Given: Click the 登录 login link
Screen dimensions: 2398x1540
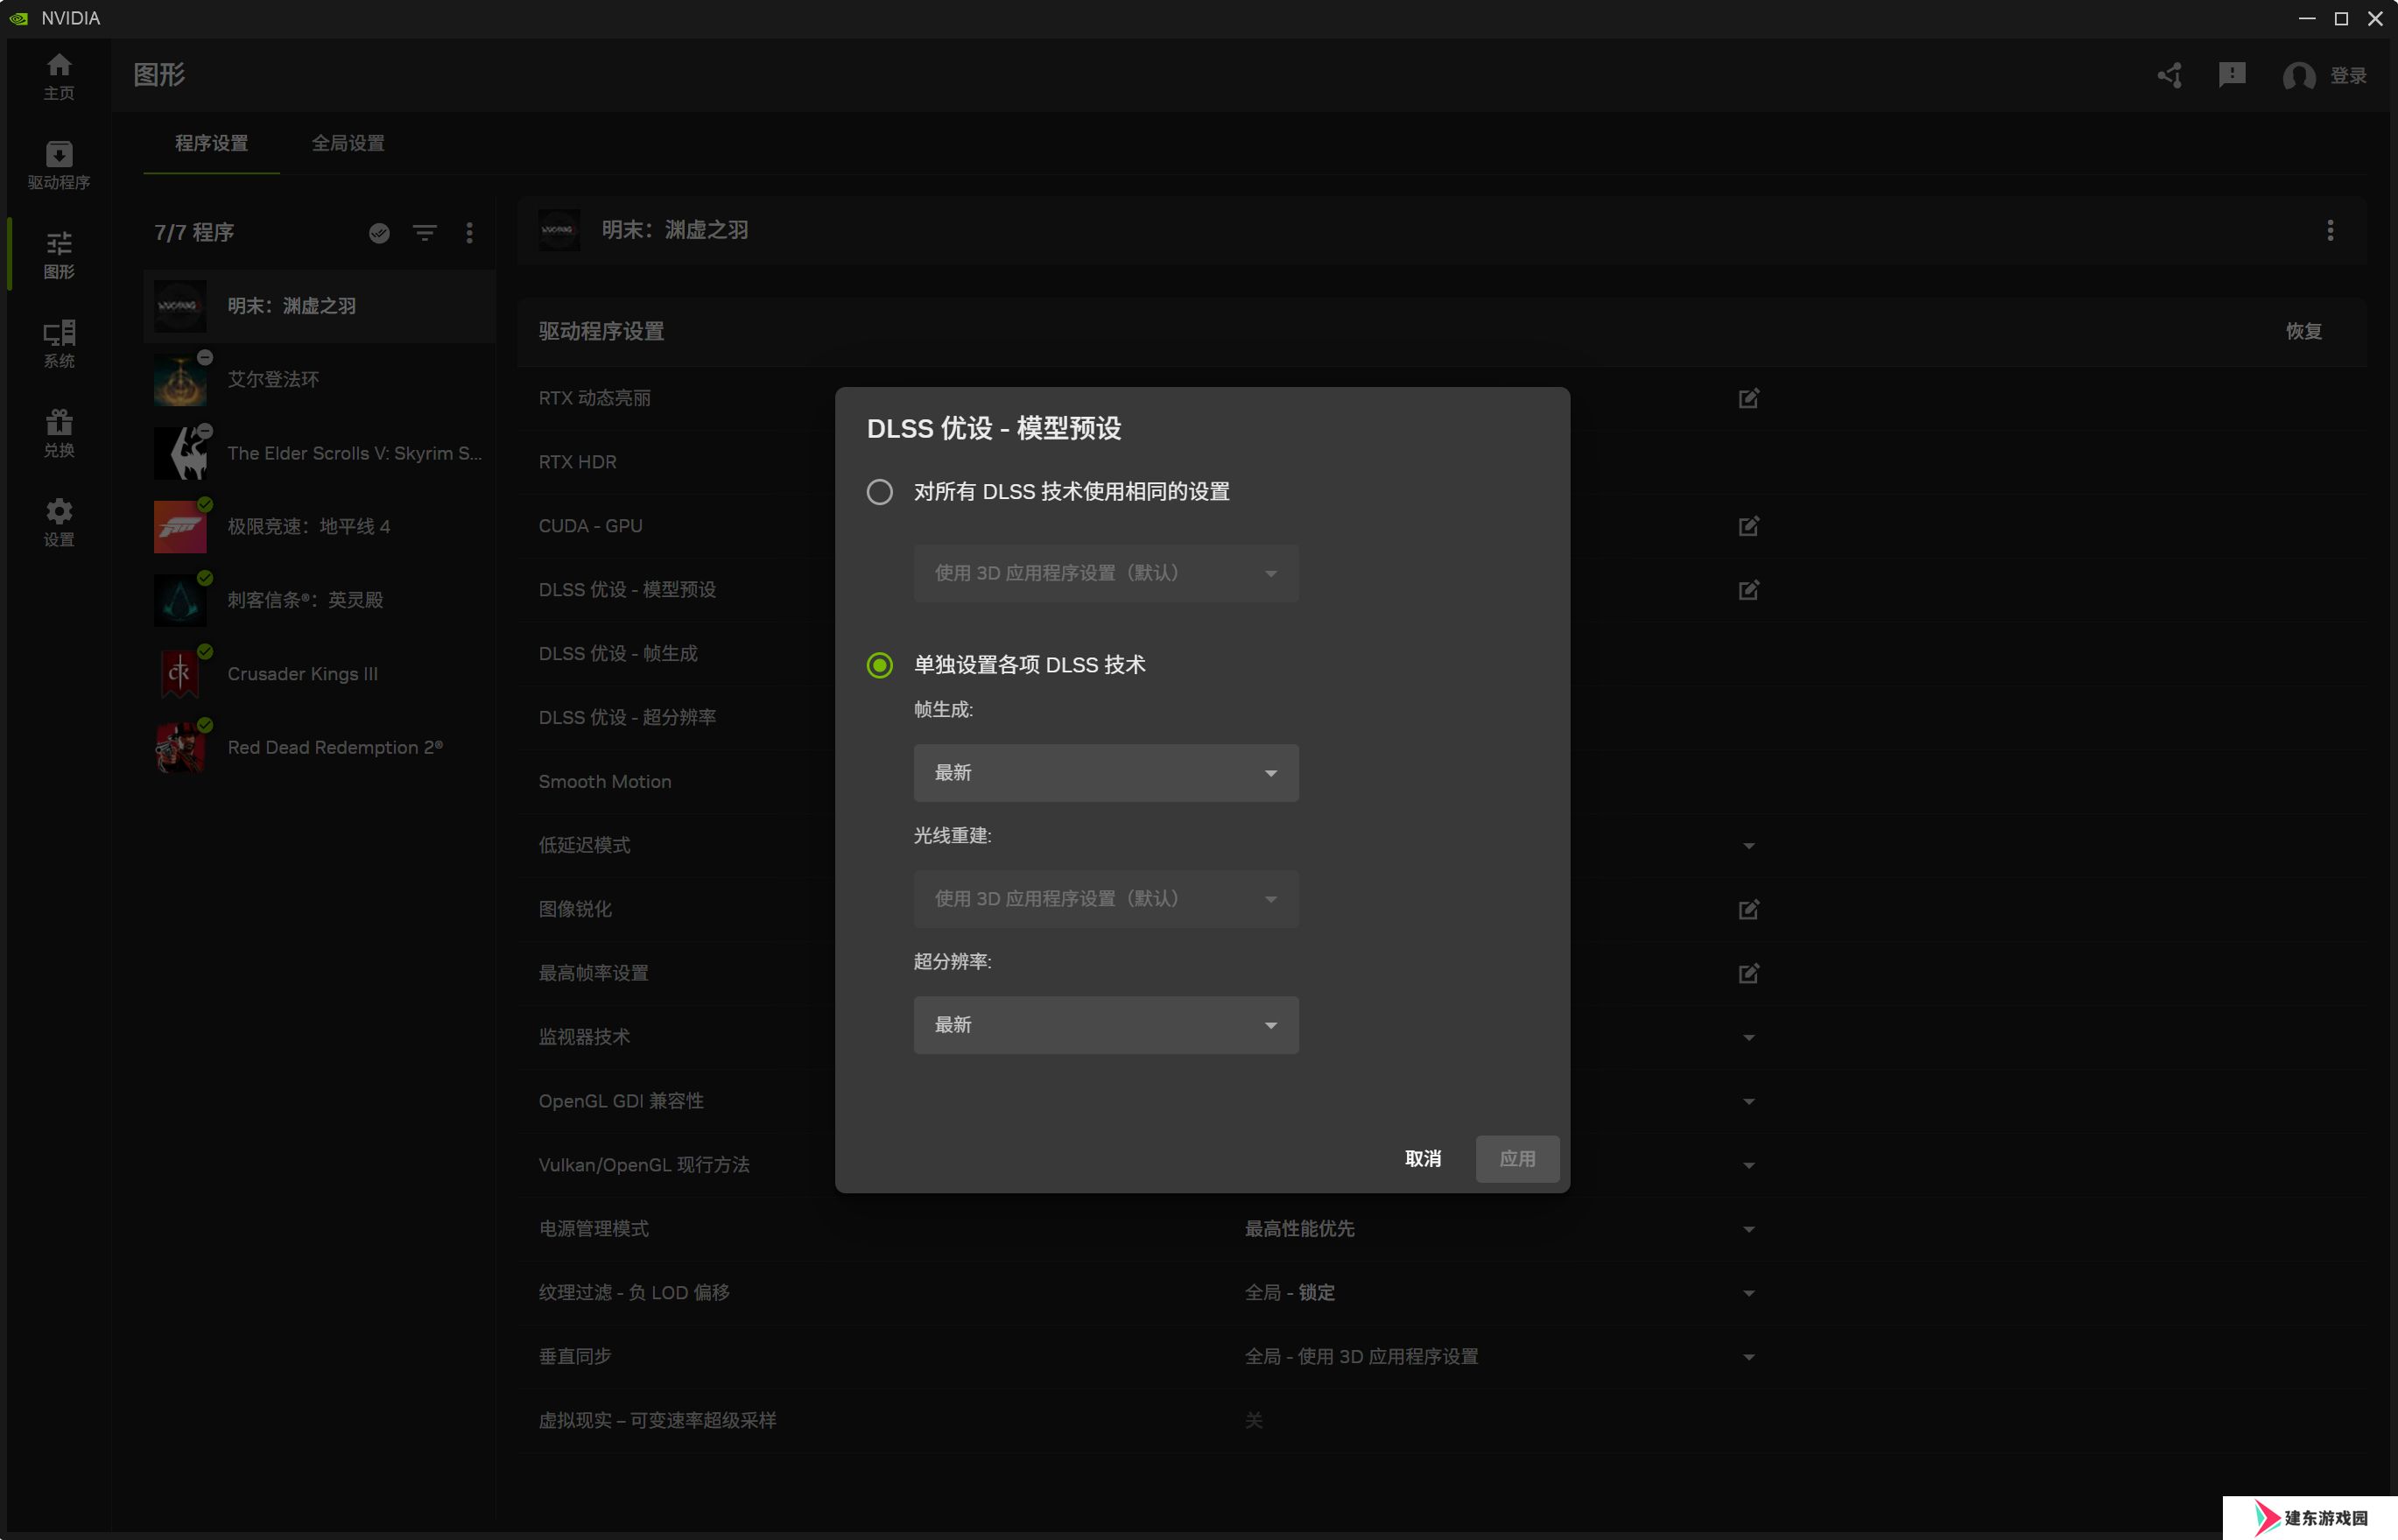Looking at the screenshot, I should pyautogui.click(x=2348, y=76).
